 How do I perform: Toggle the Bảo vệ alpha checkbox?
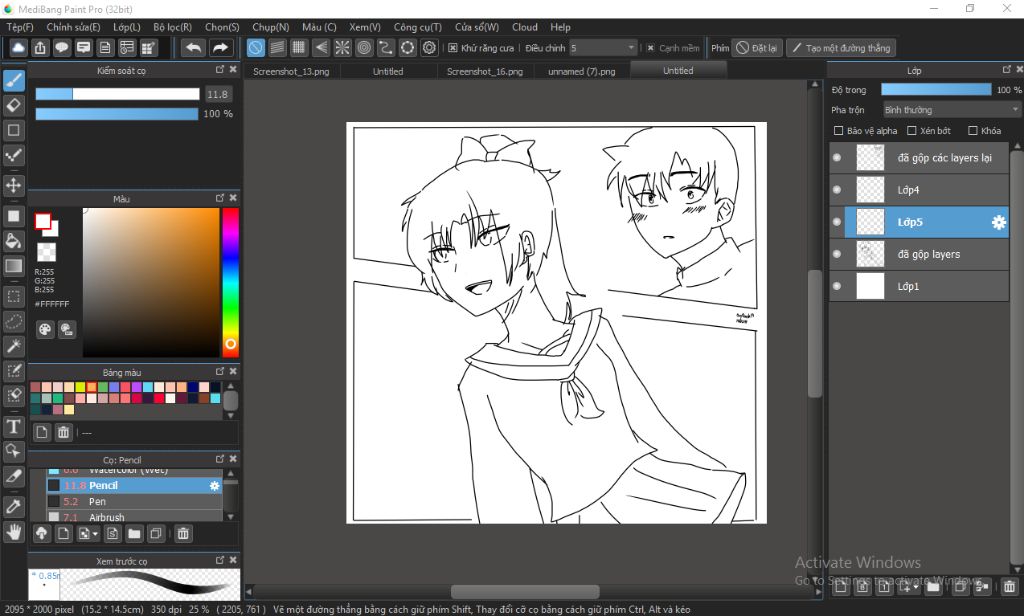(x=839, y=131)
